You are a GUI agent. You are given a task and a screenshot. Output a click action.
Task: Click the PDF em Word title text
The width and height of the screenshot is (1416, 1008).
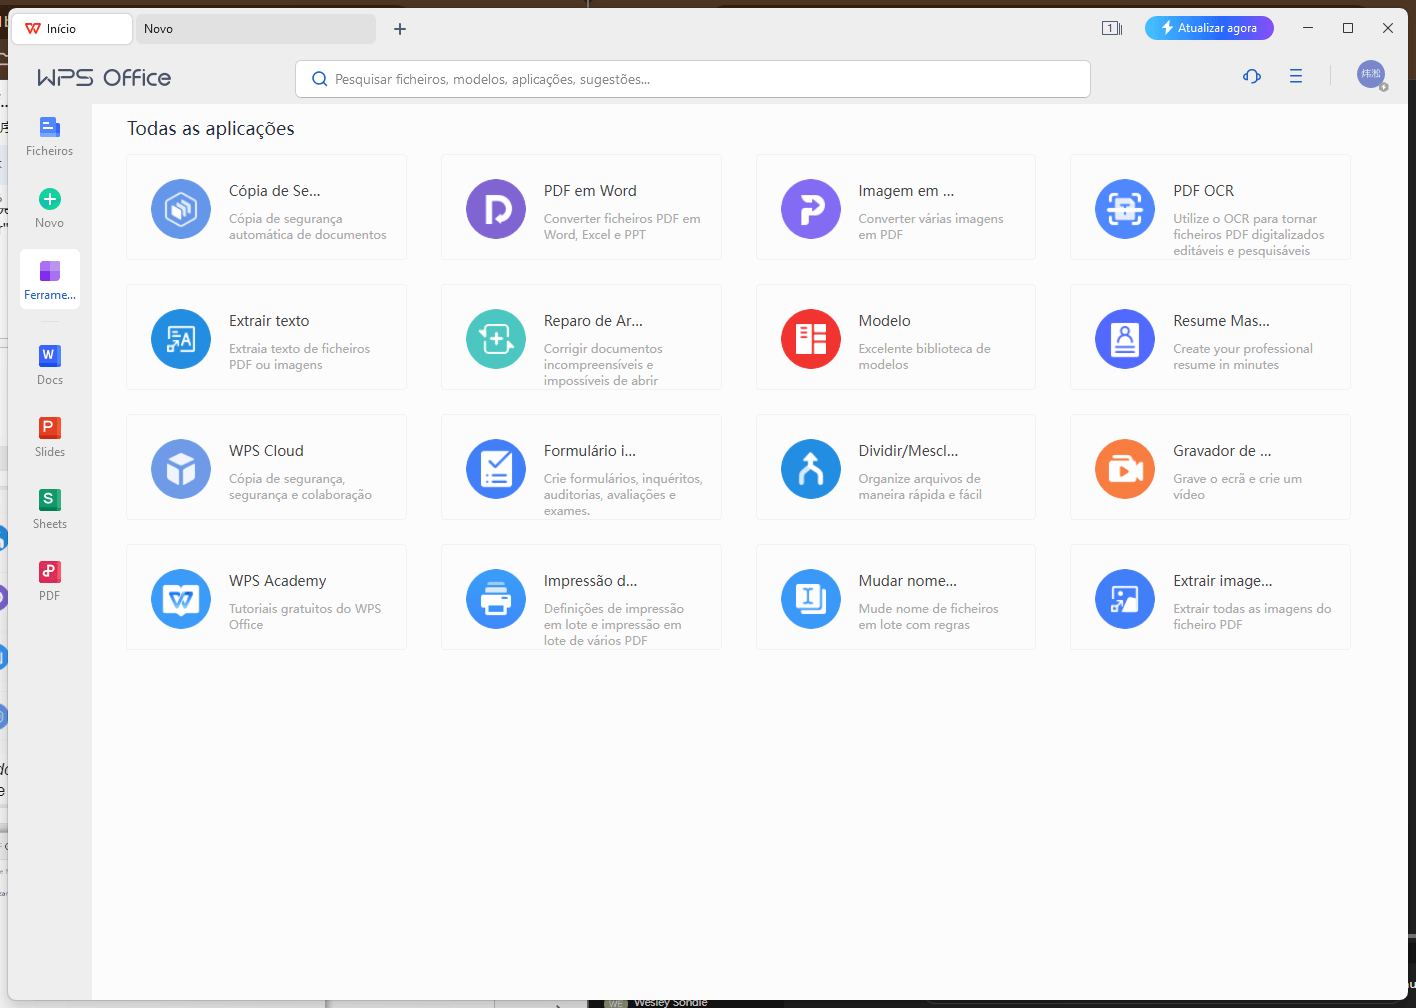[x=590, y=191]
